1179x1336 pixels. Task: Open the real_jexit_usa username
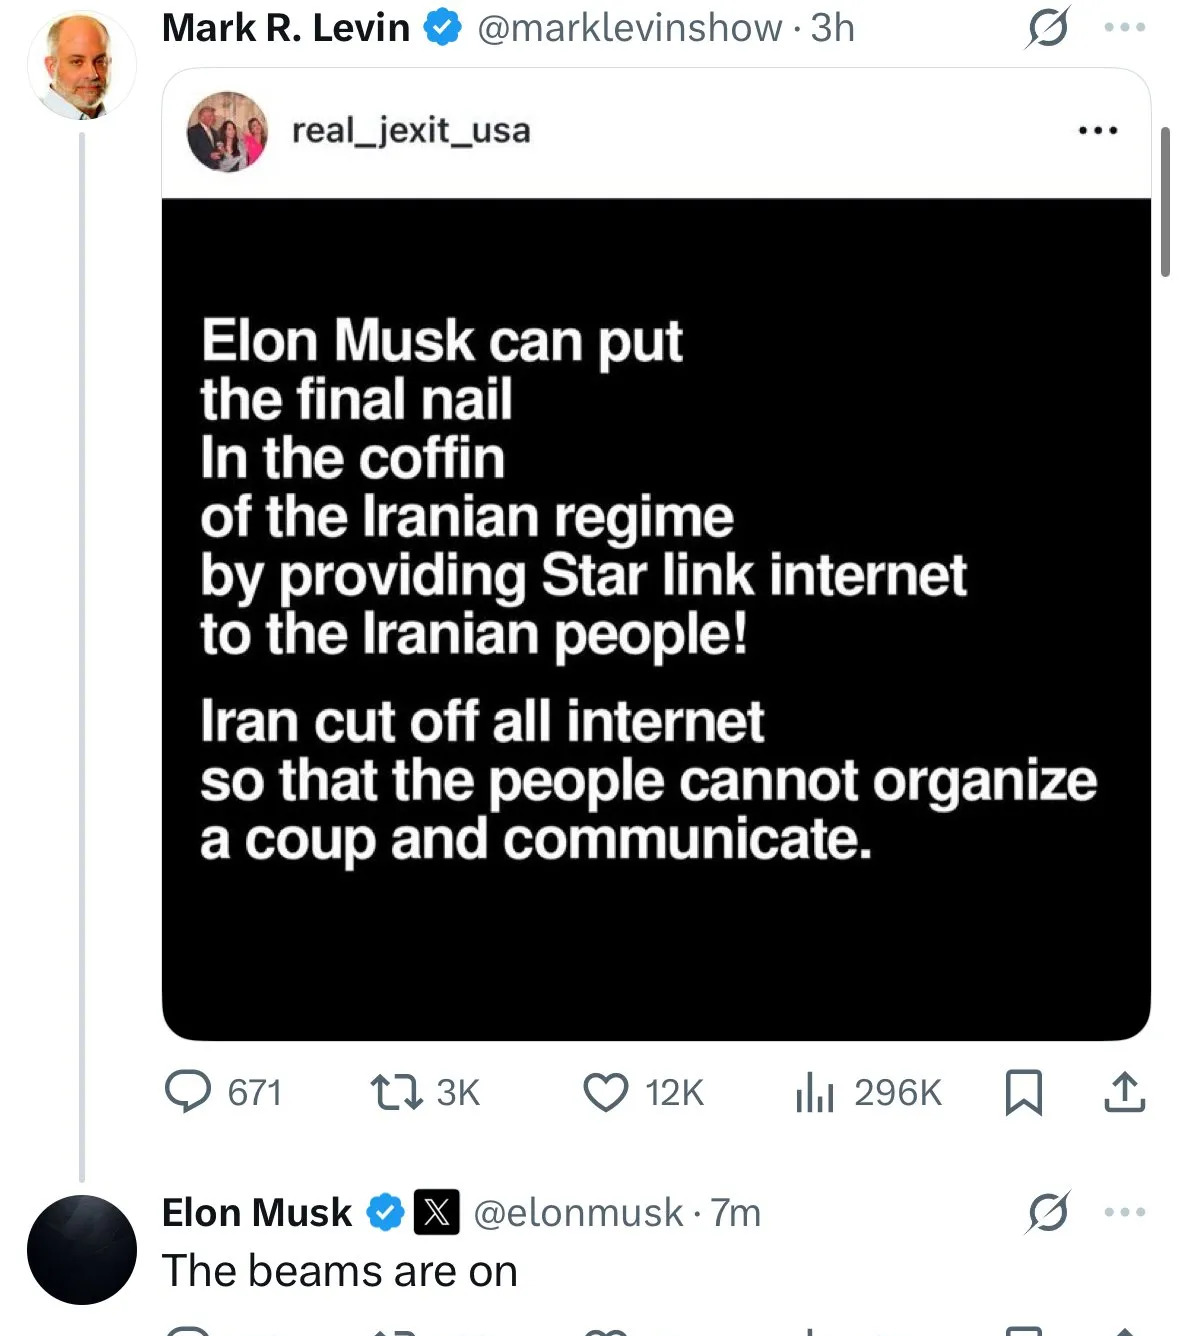point(411,130)
